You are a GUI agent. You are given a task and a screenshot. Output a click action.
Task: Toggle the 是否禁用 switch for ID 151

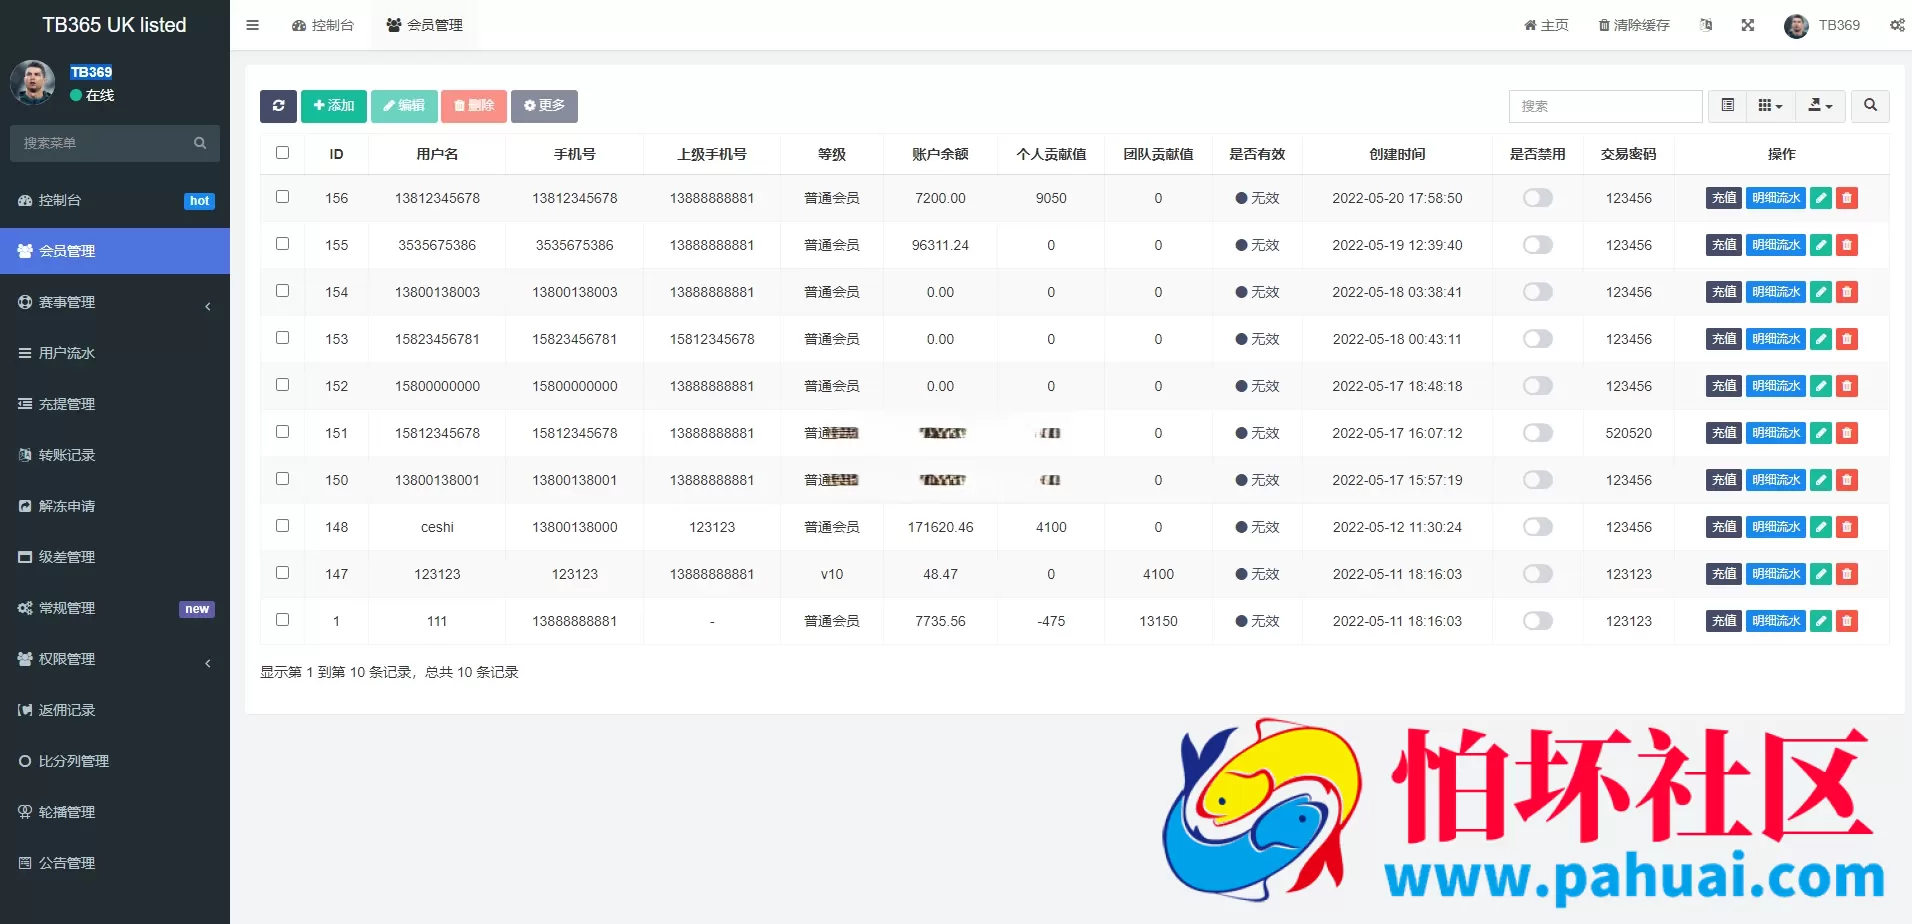click(1537, 433)
